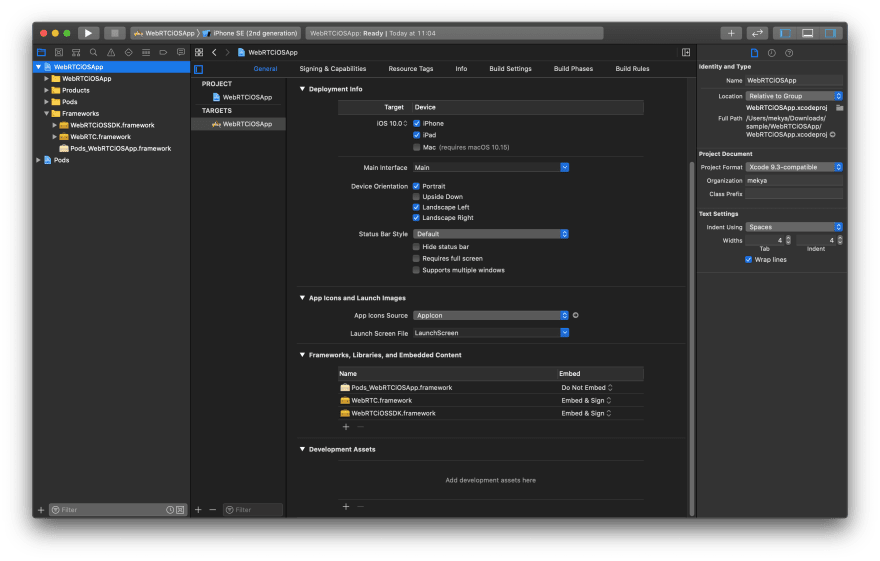Open the Project Format dropdown
880x561 pixels.
click(794, 167)
